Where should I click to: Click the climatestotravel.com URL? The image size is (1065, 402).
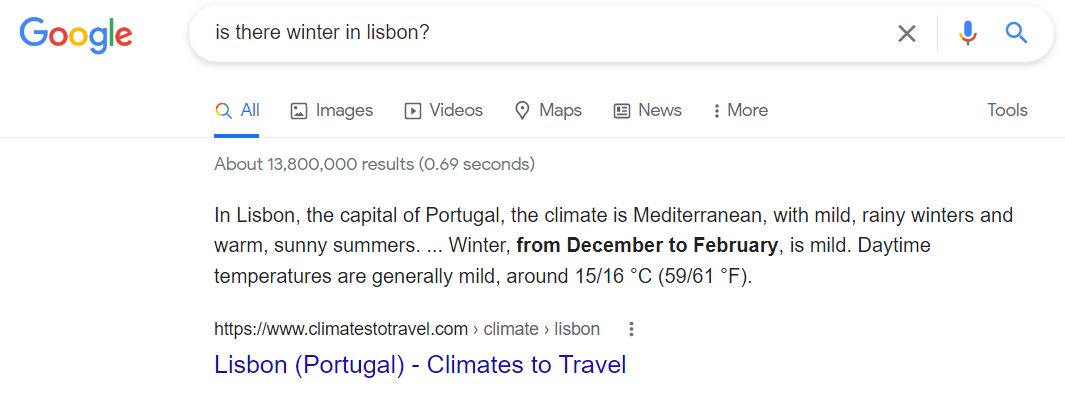click(341, 329)
